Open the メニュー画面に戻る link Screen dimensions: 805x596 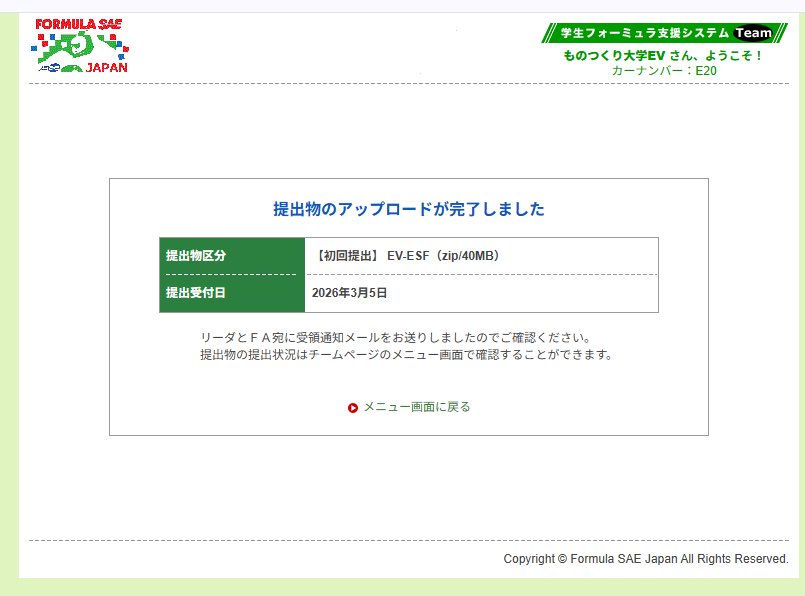click(x=417, y=407)
